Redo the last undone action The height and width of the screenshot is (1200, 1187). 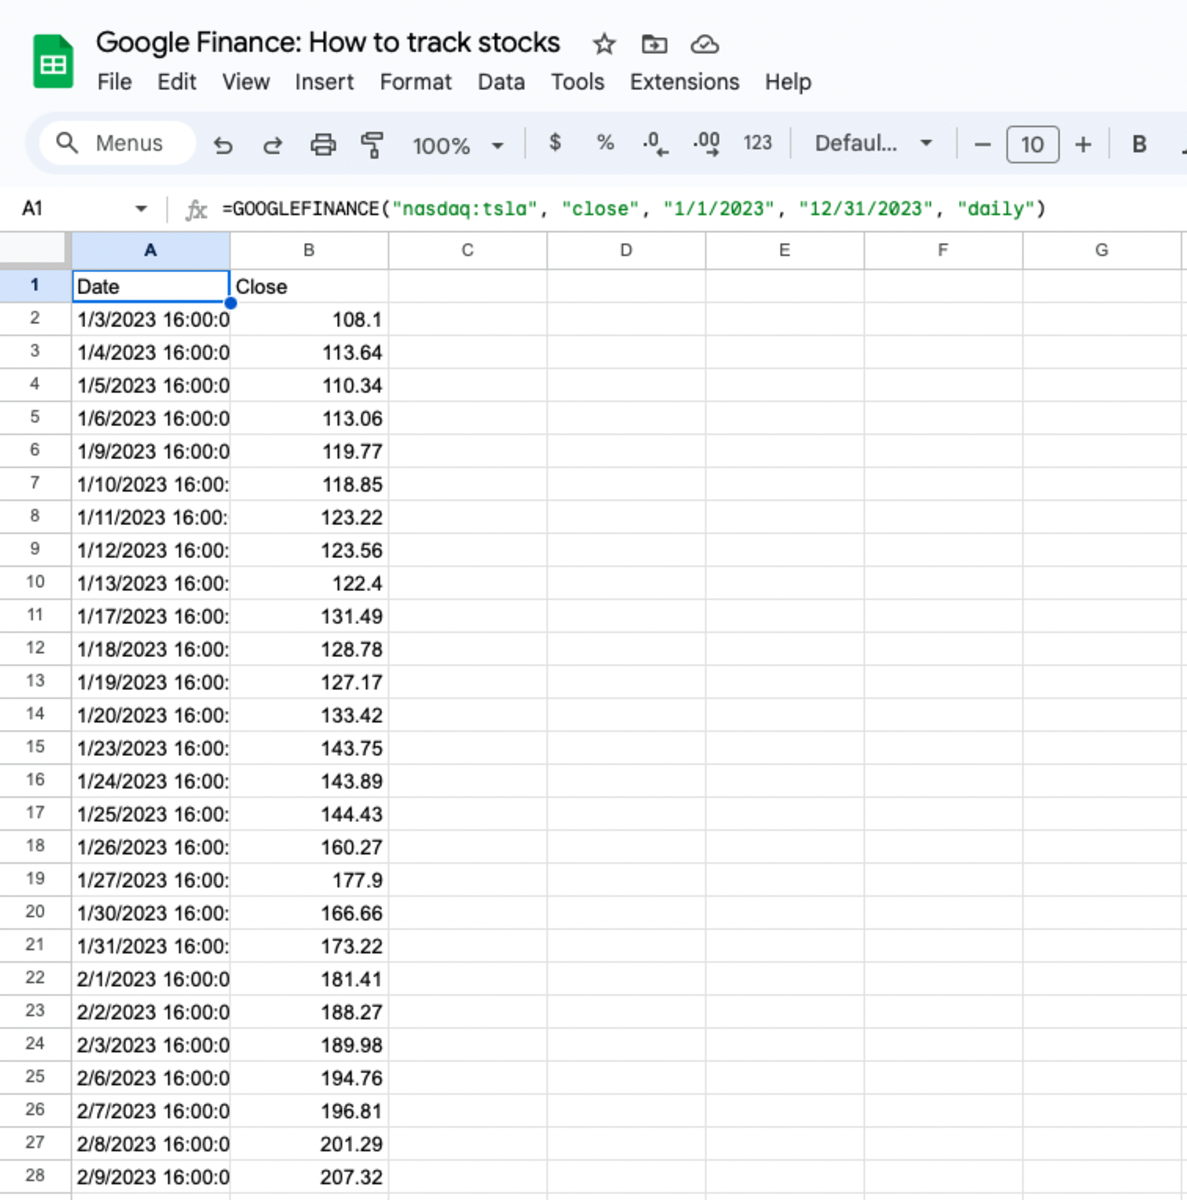tap(272, 145)
